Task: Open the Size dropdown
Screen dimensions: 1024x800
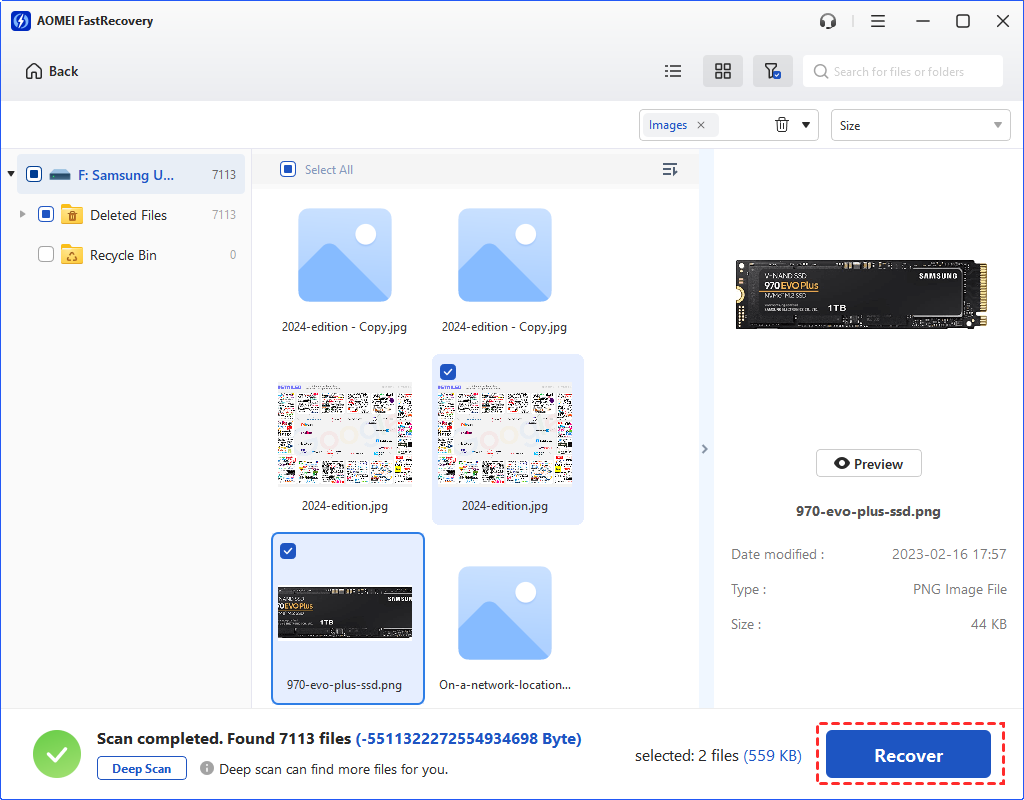Action: [x=920, y=125]
